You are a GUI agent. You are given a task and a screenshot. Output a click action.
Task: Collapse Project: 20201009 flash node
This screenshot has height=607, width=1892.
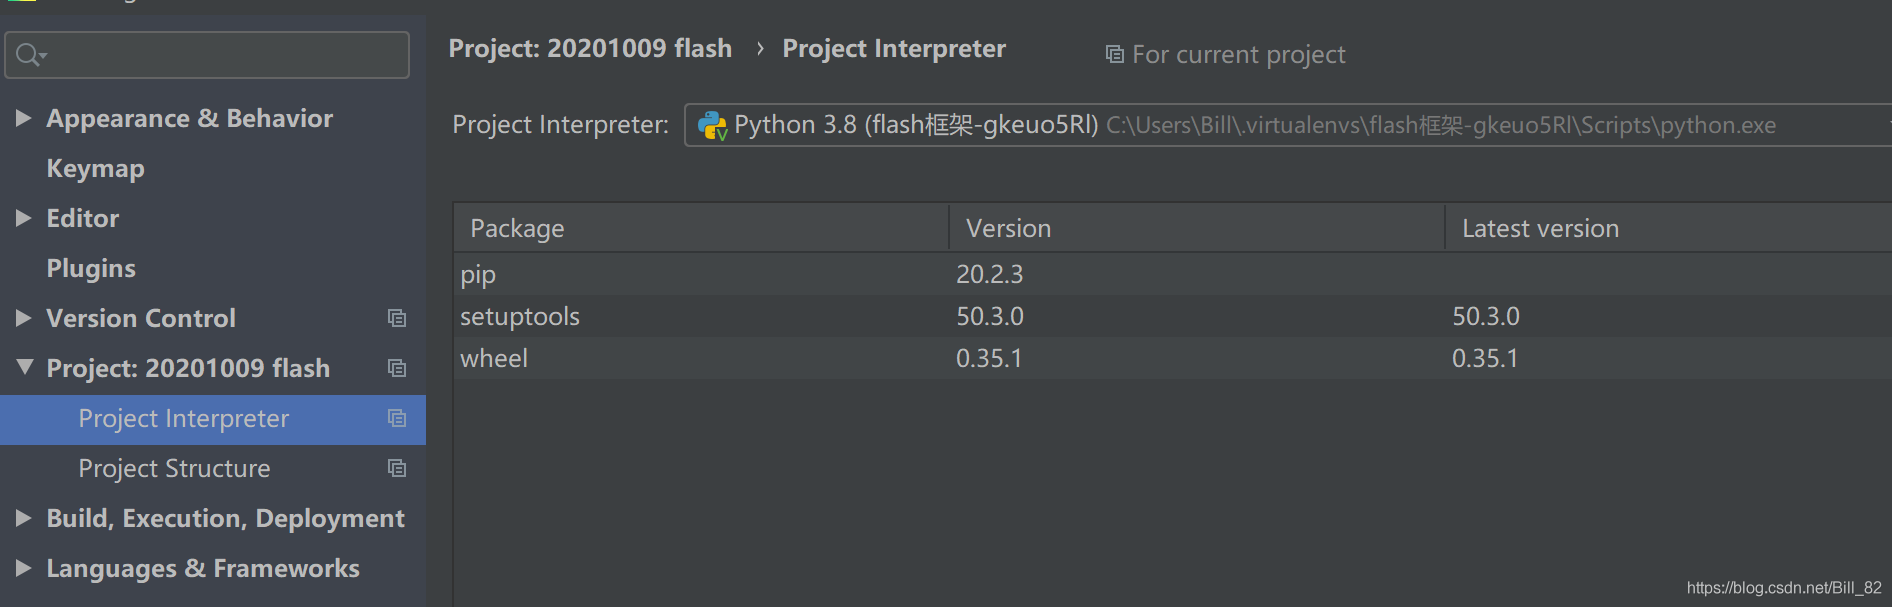coord(24,367)
